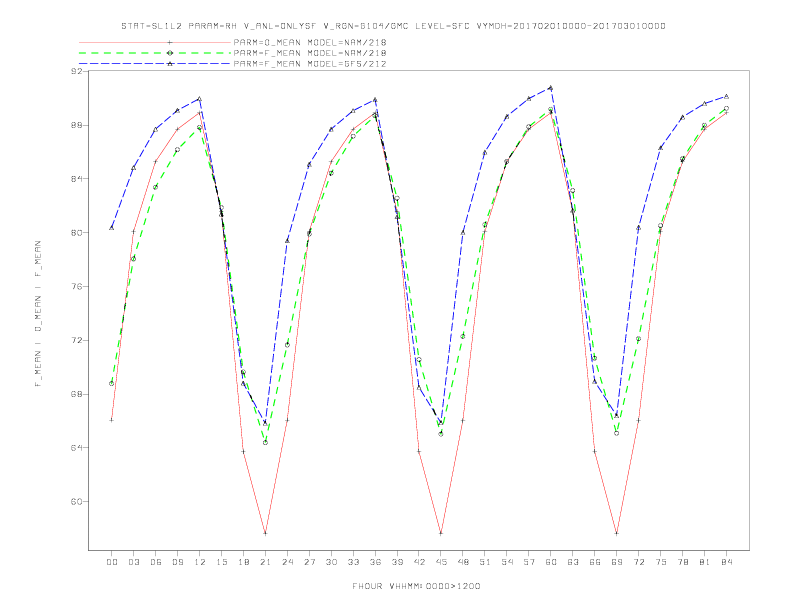Click x-axis tick label 33
This screenshot has width=792, height=612.
tap(353, 562)
